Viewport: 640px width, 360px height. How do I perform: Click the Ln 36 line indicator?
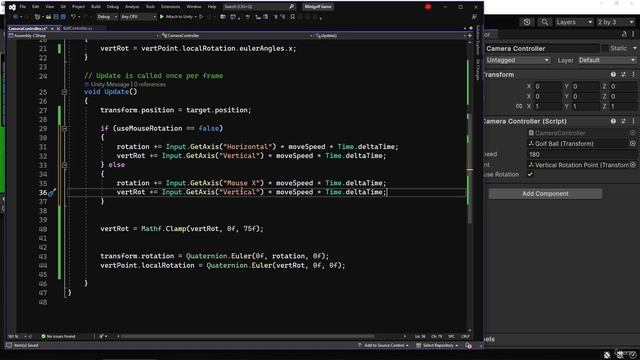(x=420, y=337)
